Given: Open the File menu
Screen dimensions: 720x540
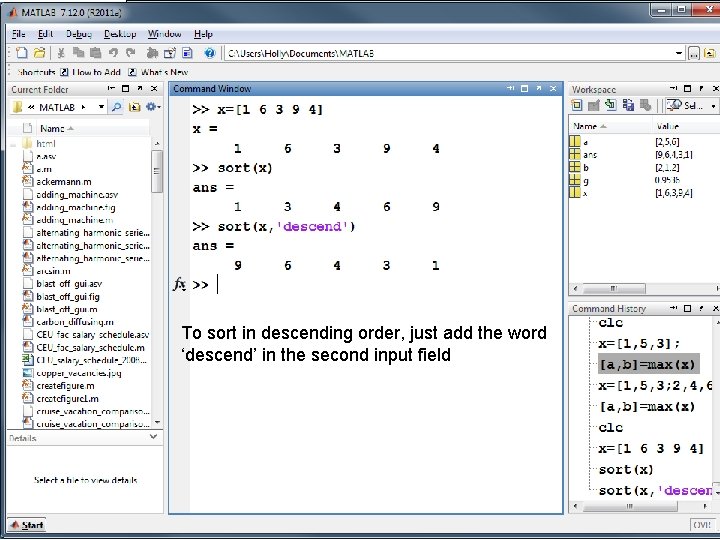Looking at the screenshot, I should click(x=18, y=34).
